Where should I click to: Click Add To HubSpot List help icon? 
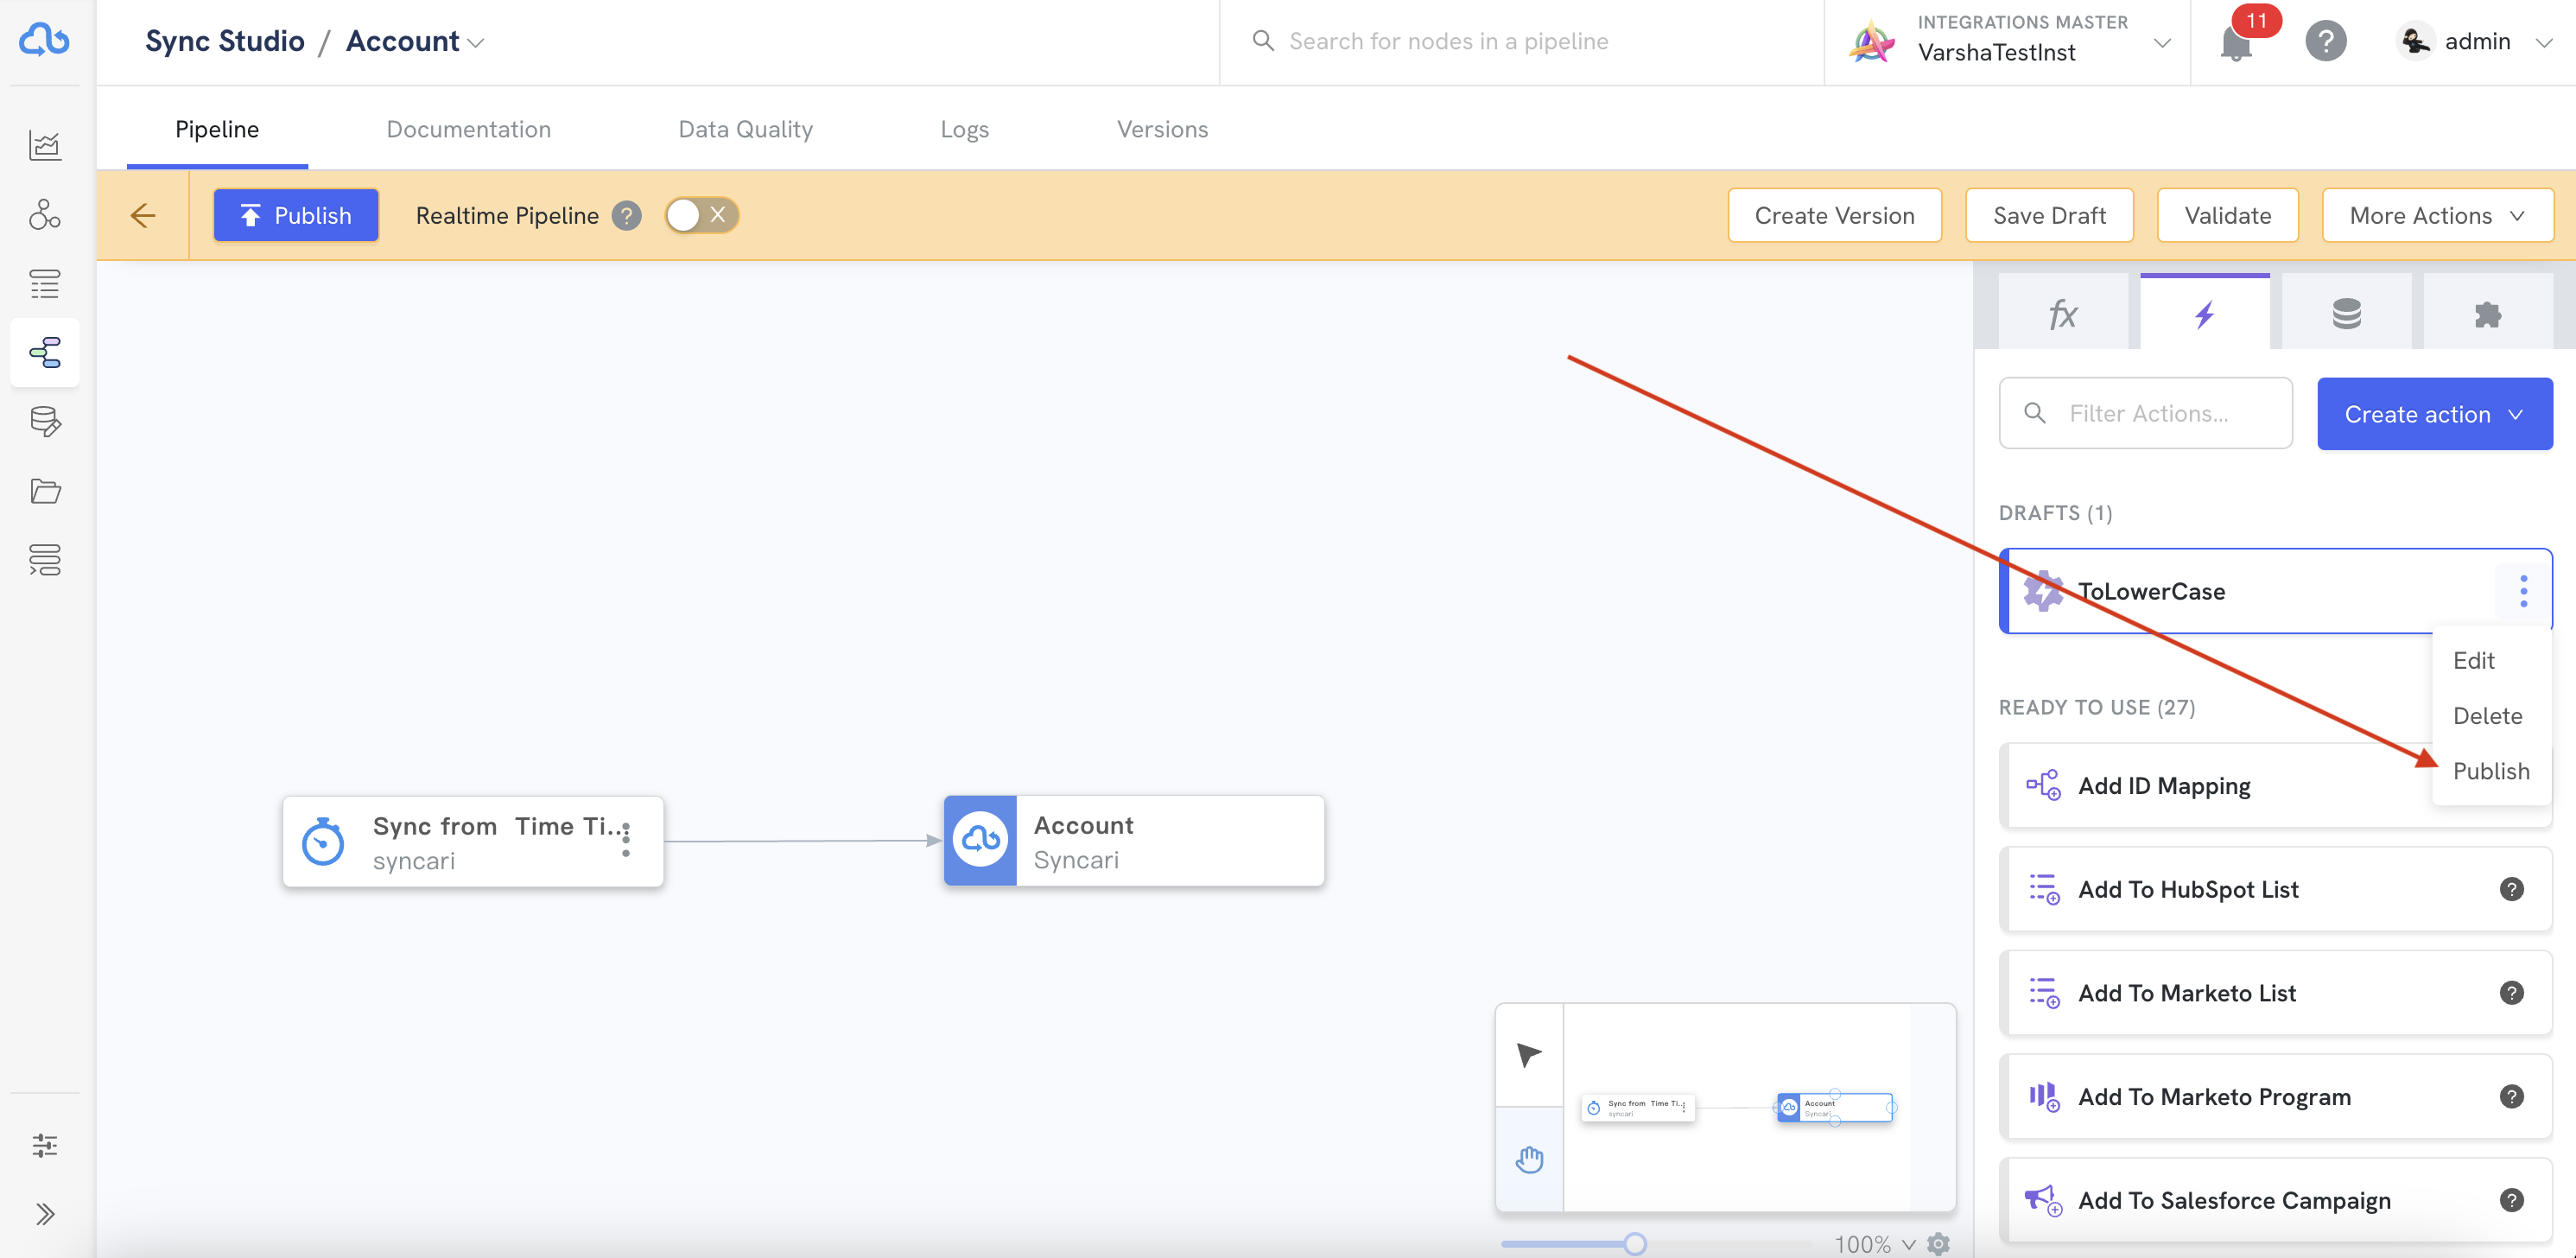point(2512,889)
